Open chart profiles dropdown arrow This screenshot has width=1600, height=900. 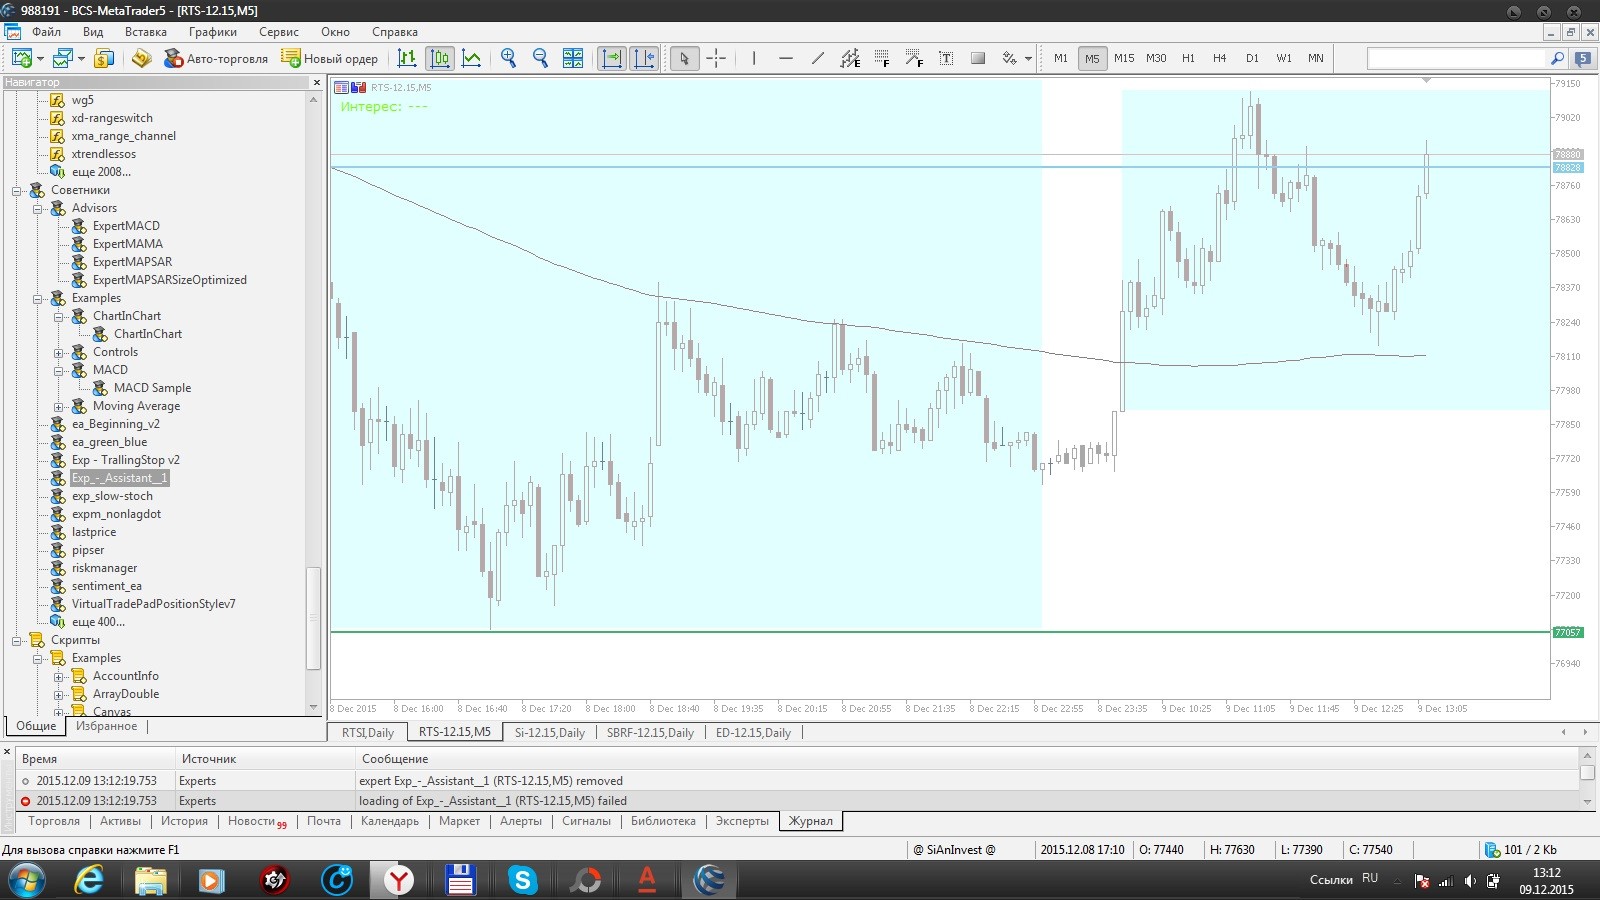[81, 59]
